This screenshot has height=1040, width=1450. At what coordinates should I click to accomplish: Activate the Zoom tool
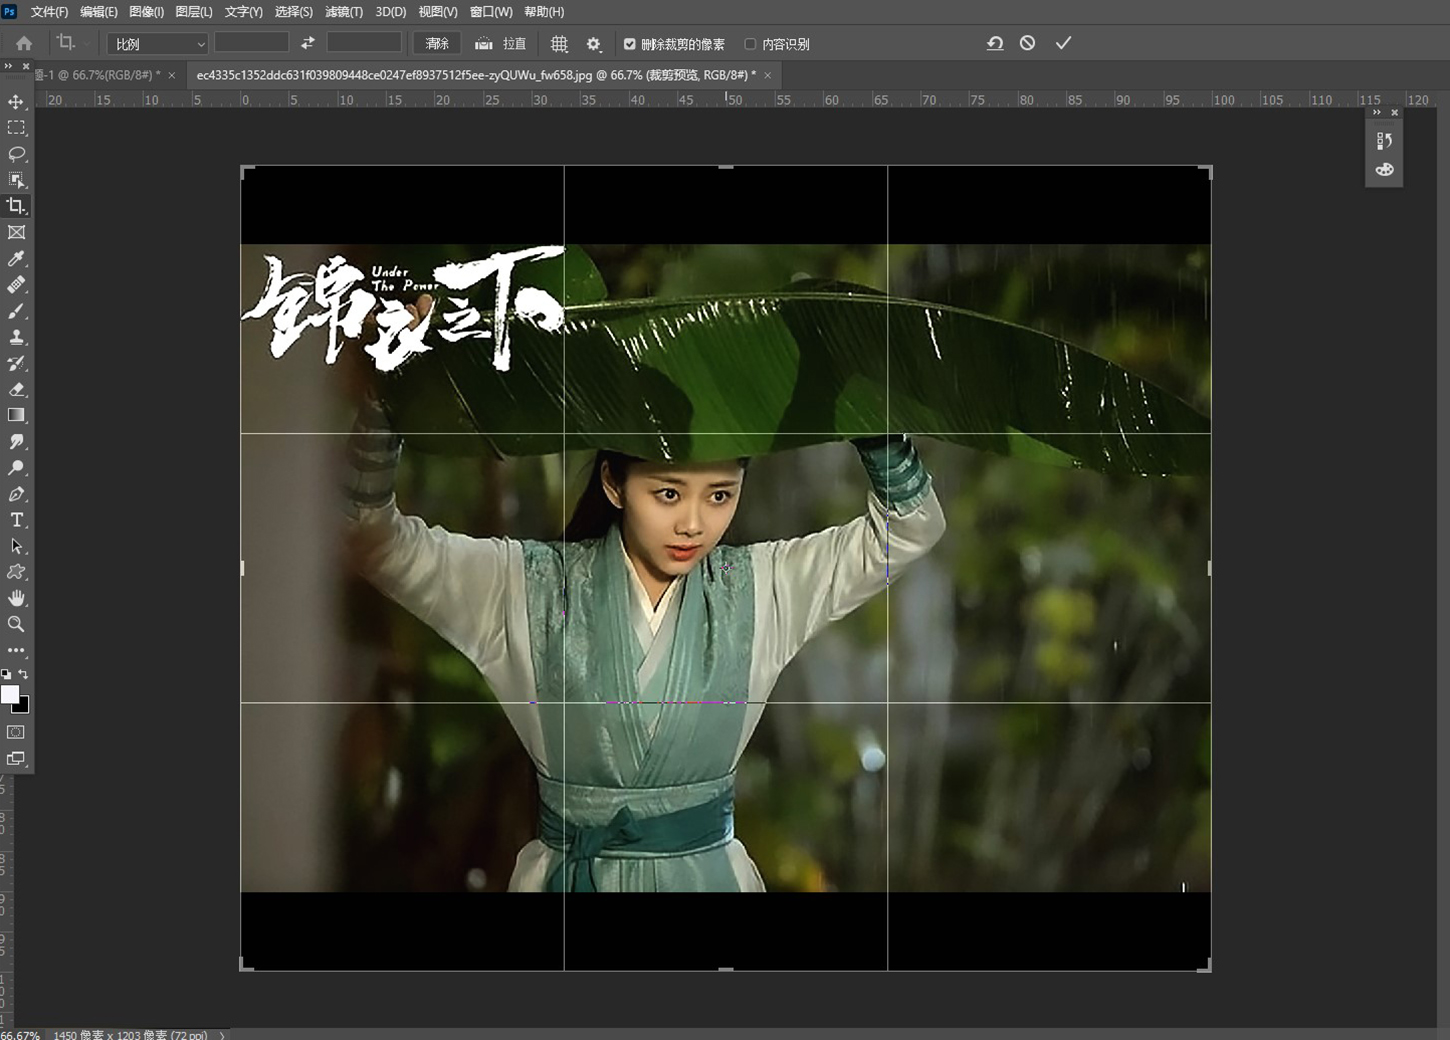click(15, 624)
